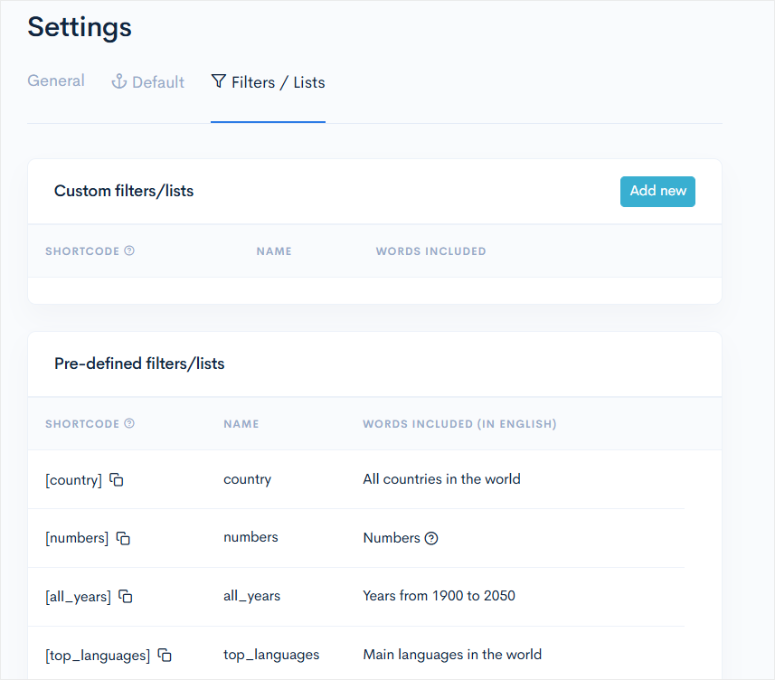Copy the [numbers] shortcode
This screenshot has height=680, width=775.
coord(123,538)
